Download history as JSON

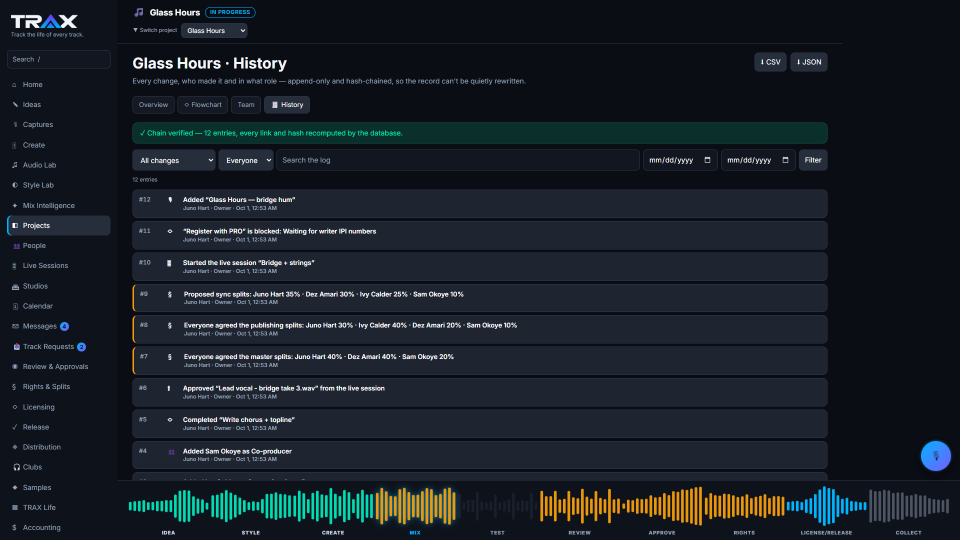(809, 62)
